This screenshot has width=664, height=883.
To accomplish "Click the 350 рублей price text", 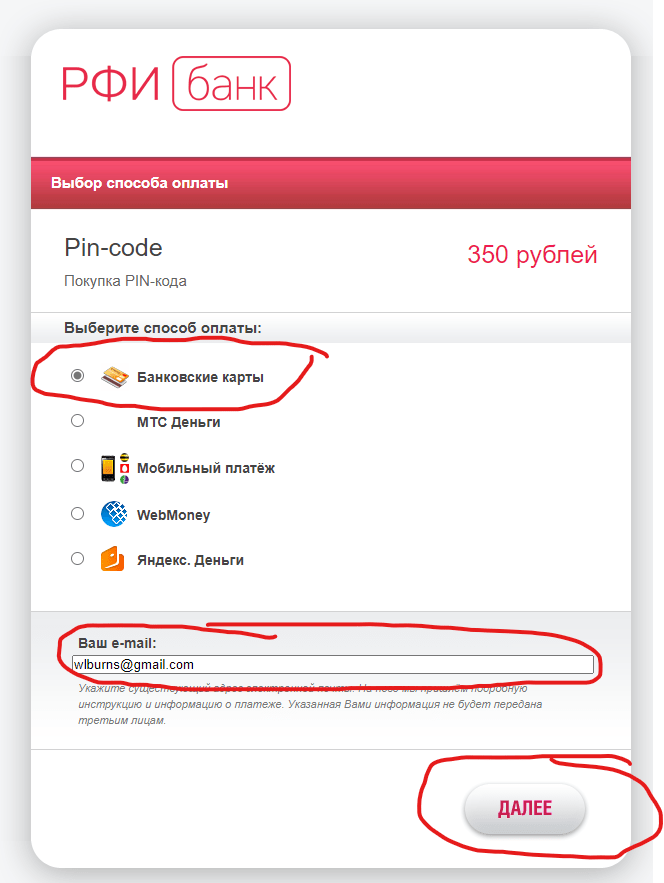I will [x=532, y=255].
